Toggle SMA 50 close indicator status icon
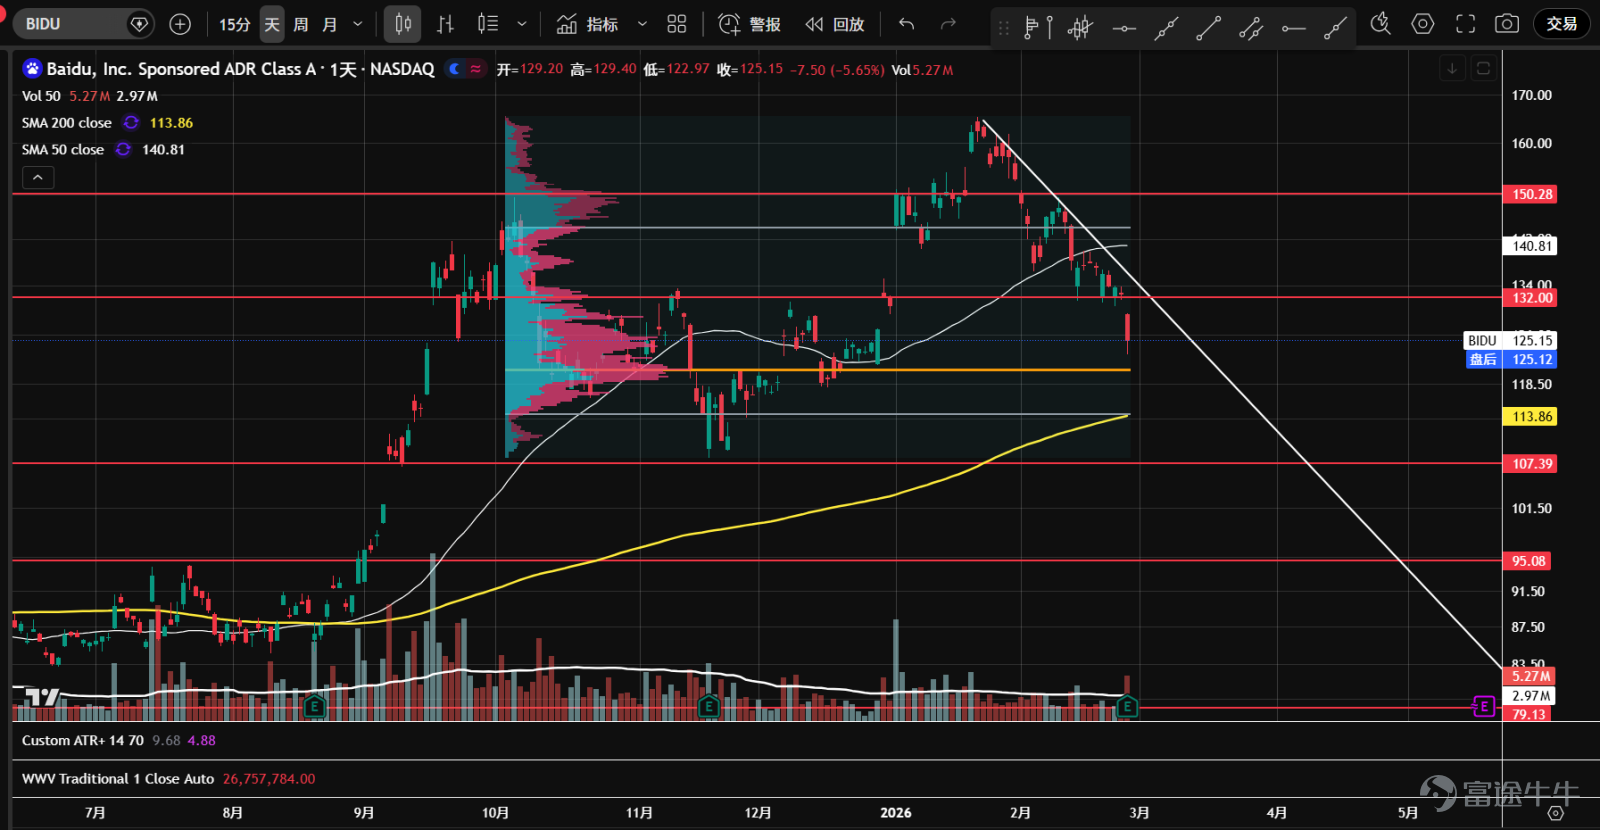The height and width of the screenshot is (830, 1600). point(123,150)
